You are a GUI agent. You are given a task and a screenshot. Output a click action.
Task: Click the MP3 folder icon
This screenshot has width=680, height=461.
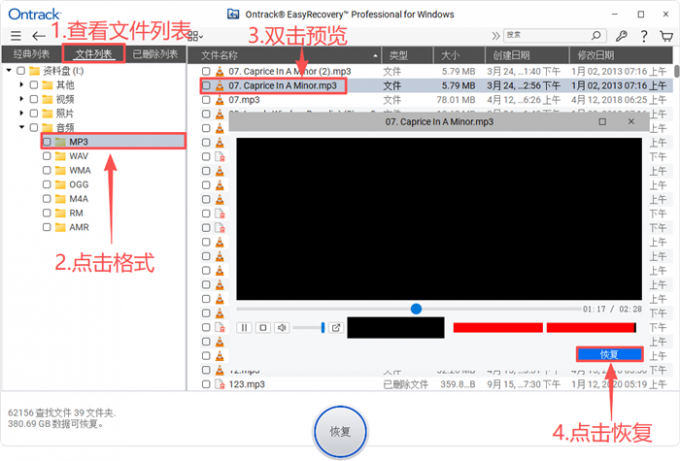[x=60, y=142]
